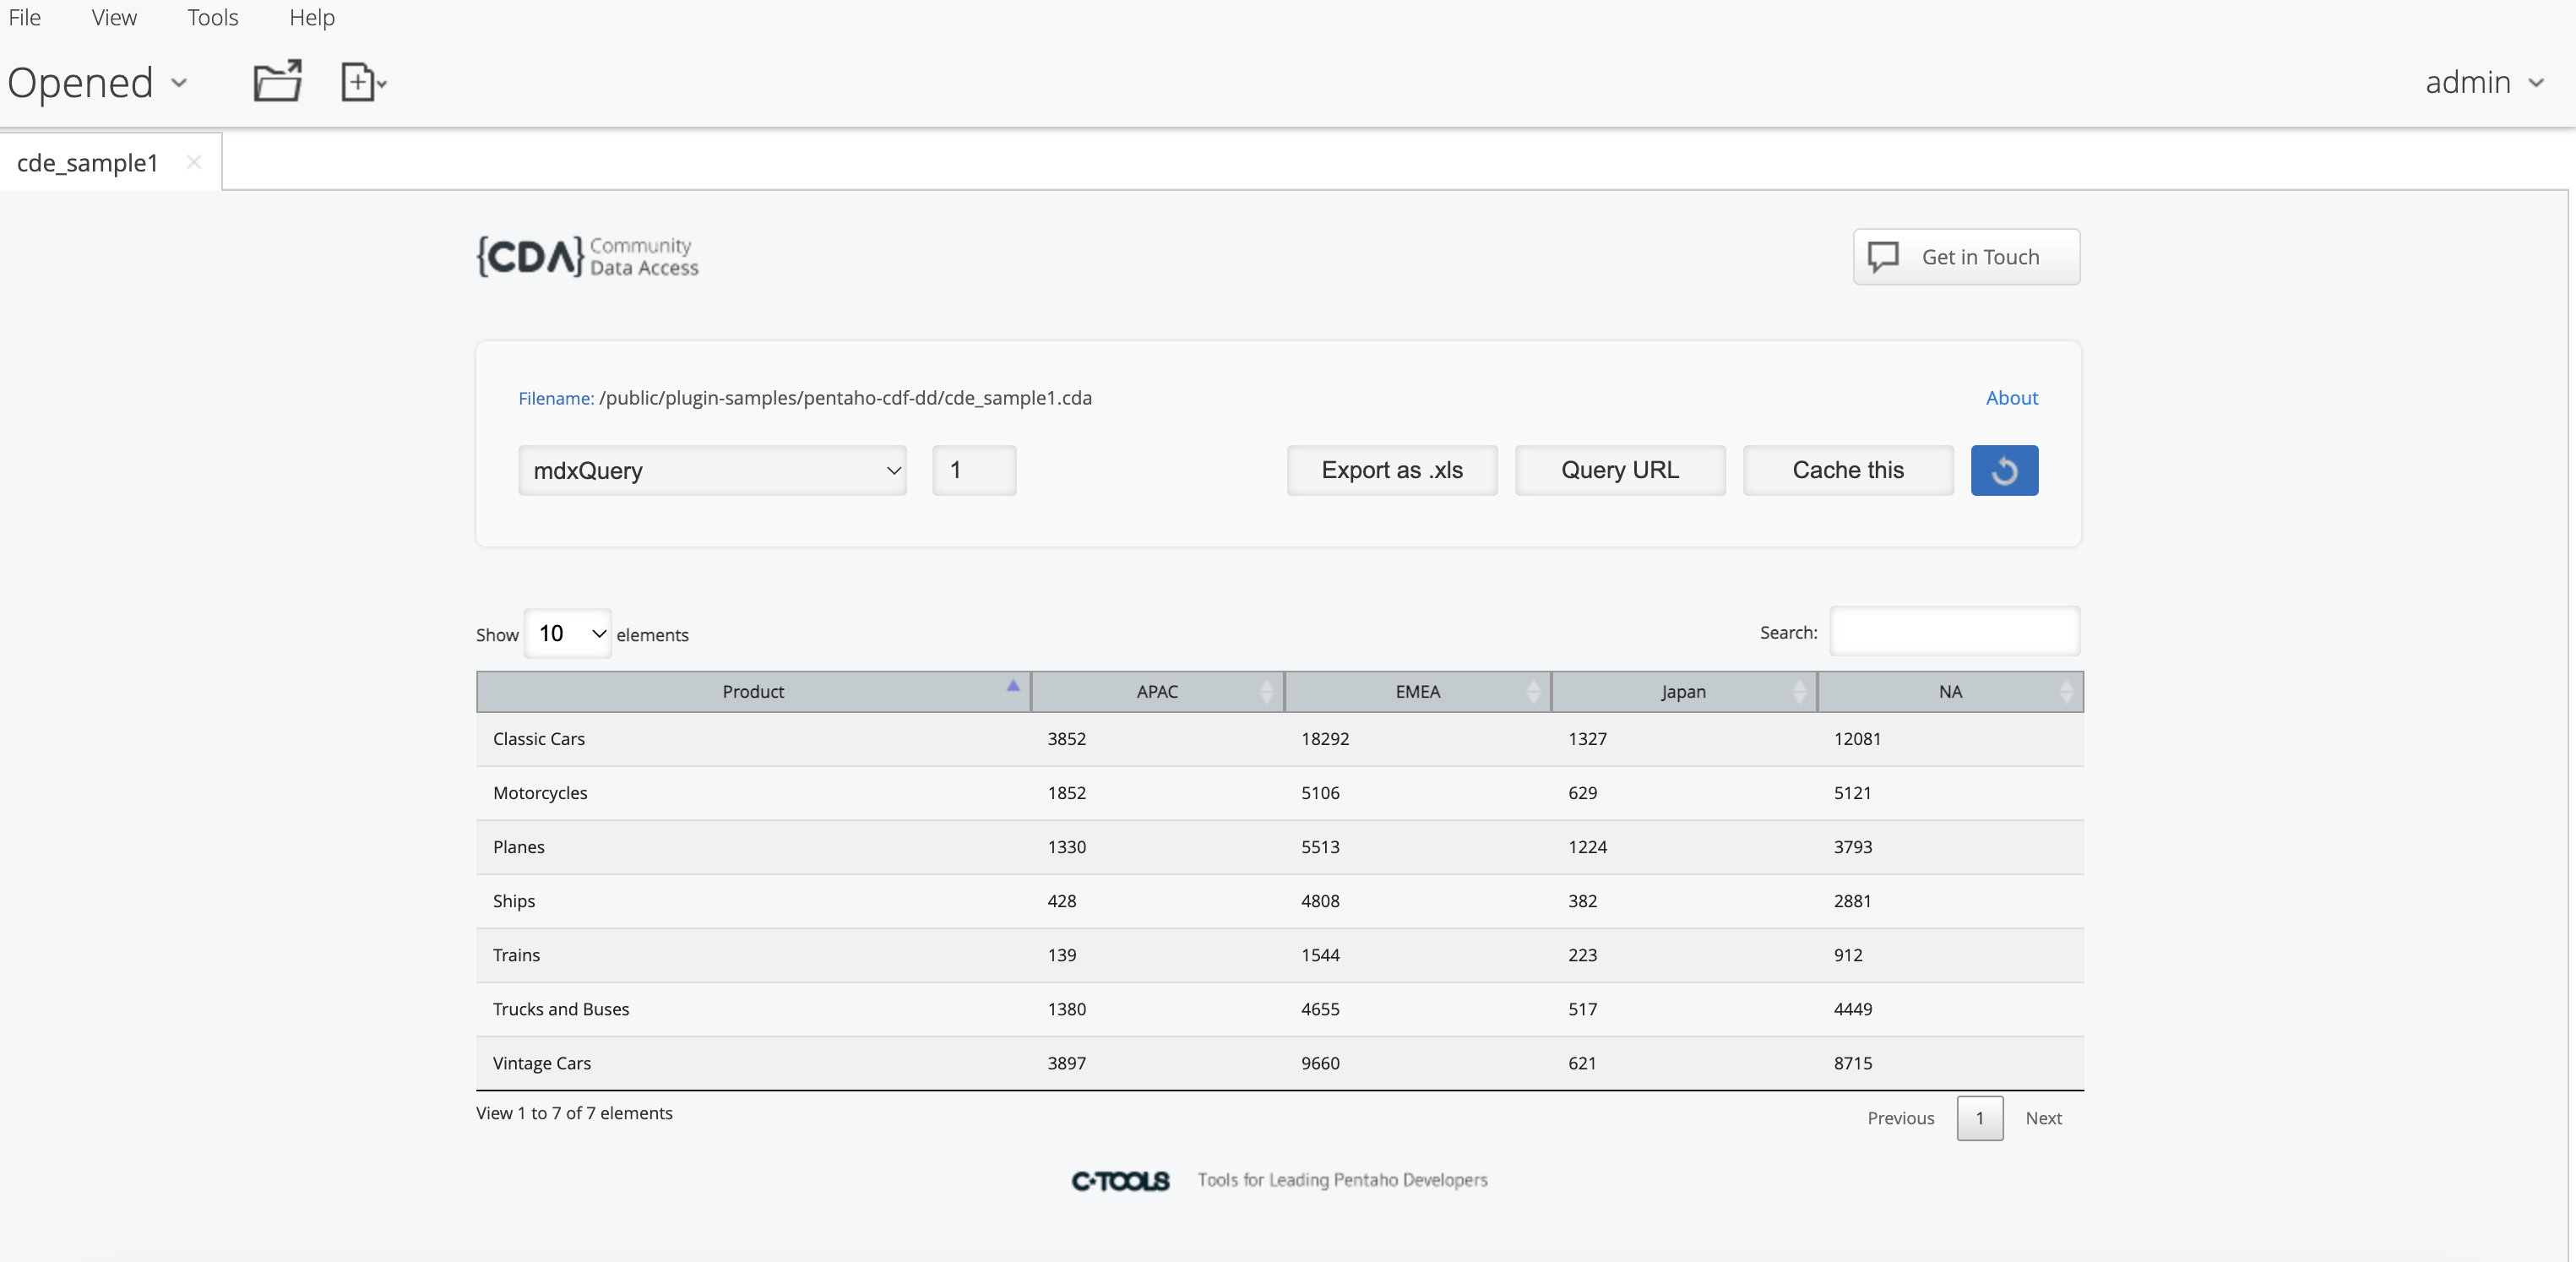Open the mdxQuery data access dropdown

point(712,470)
